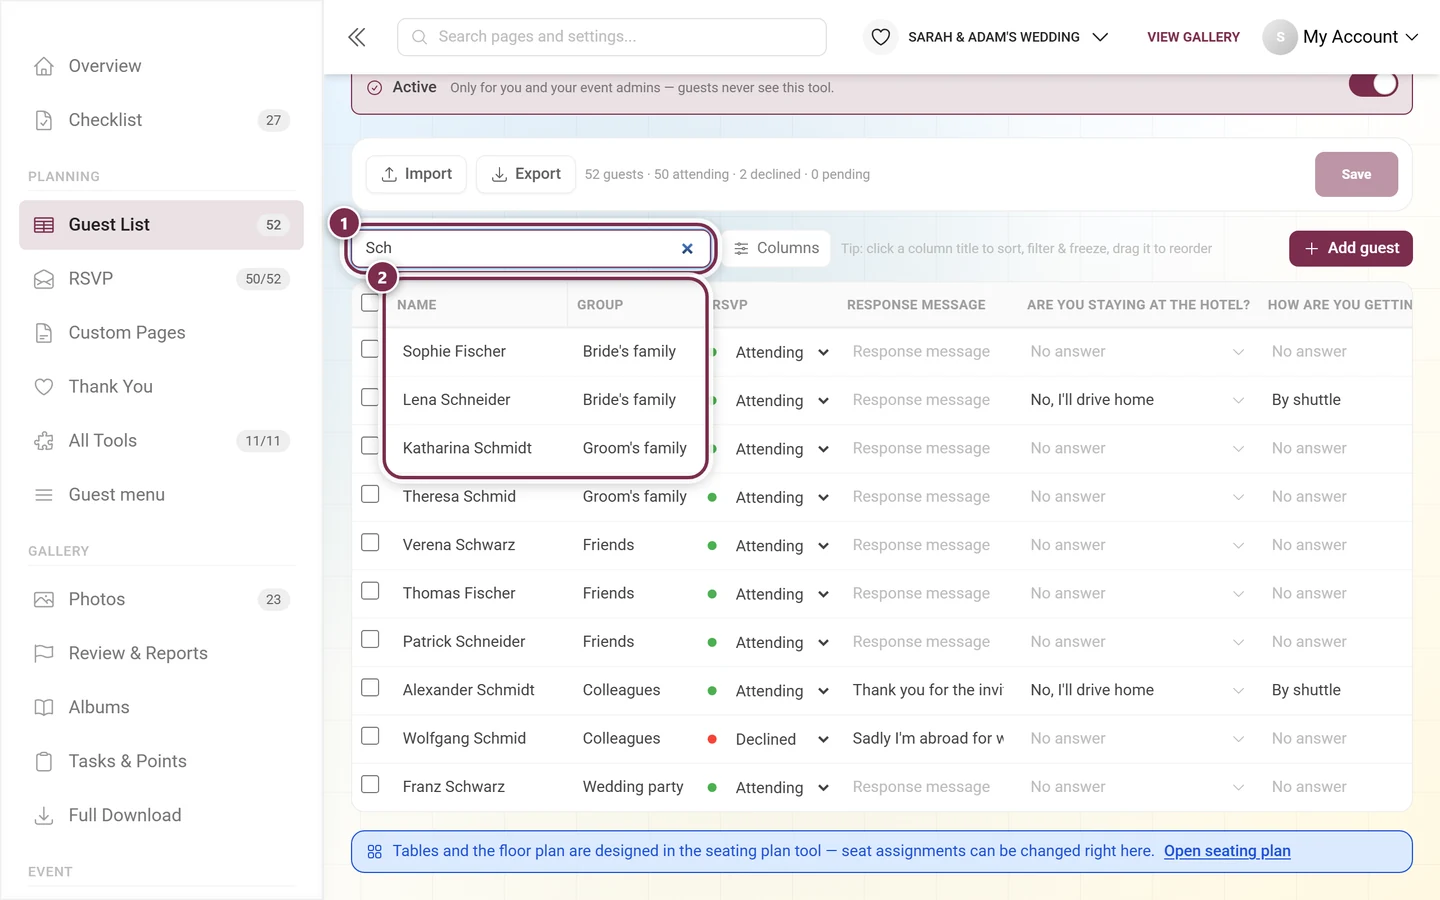Tick the checkbox for Theresa Schmid

tap(370, 494)
